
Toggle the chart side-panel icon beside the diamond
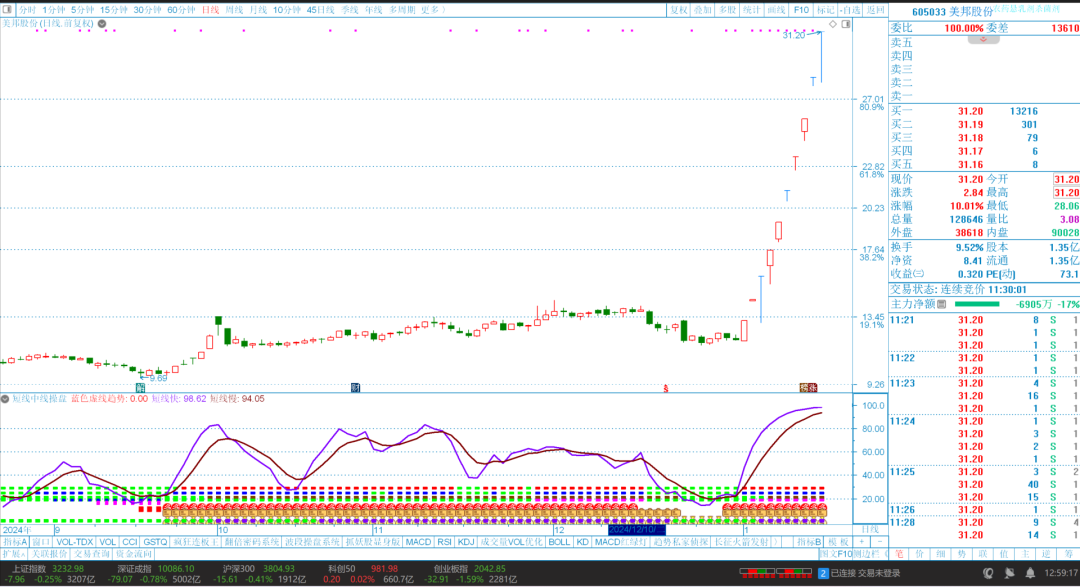[846, 24]
